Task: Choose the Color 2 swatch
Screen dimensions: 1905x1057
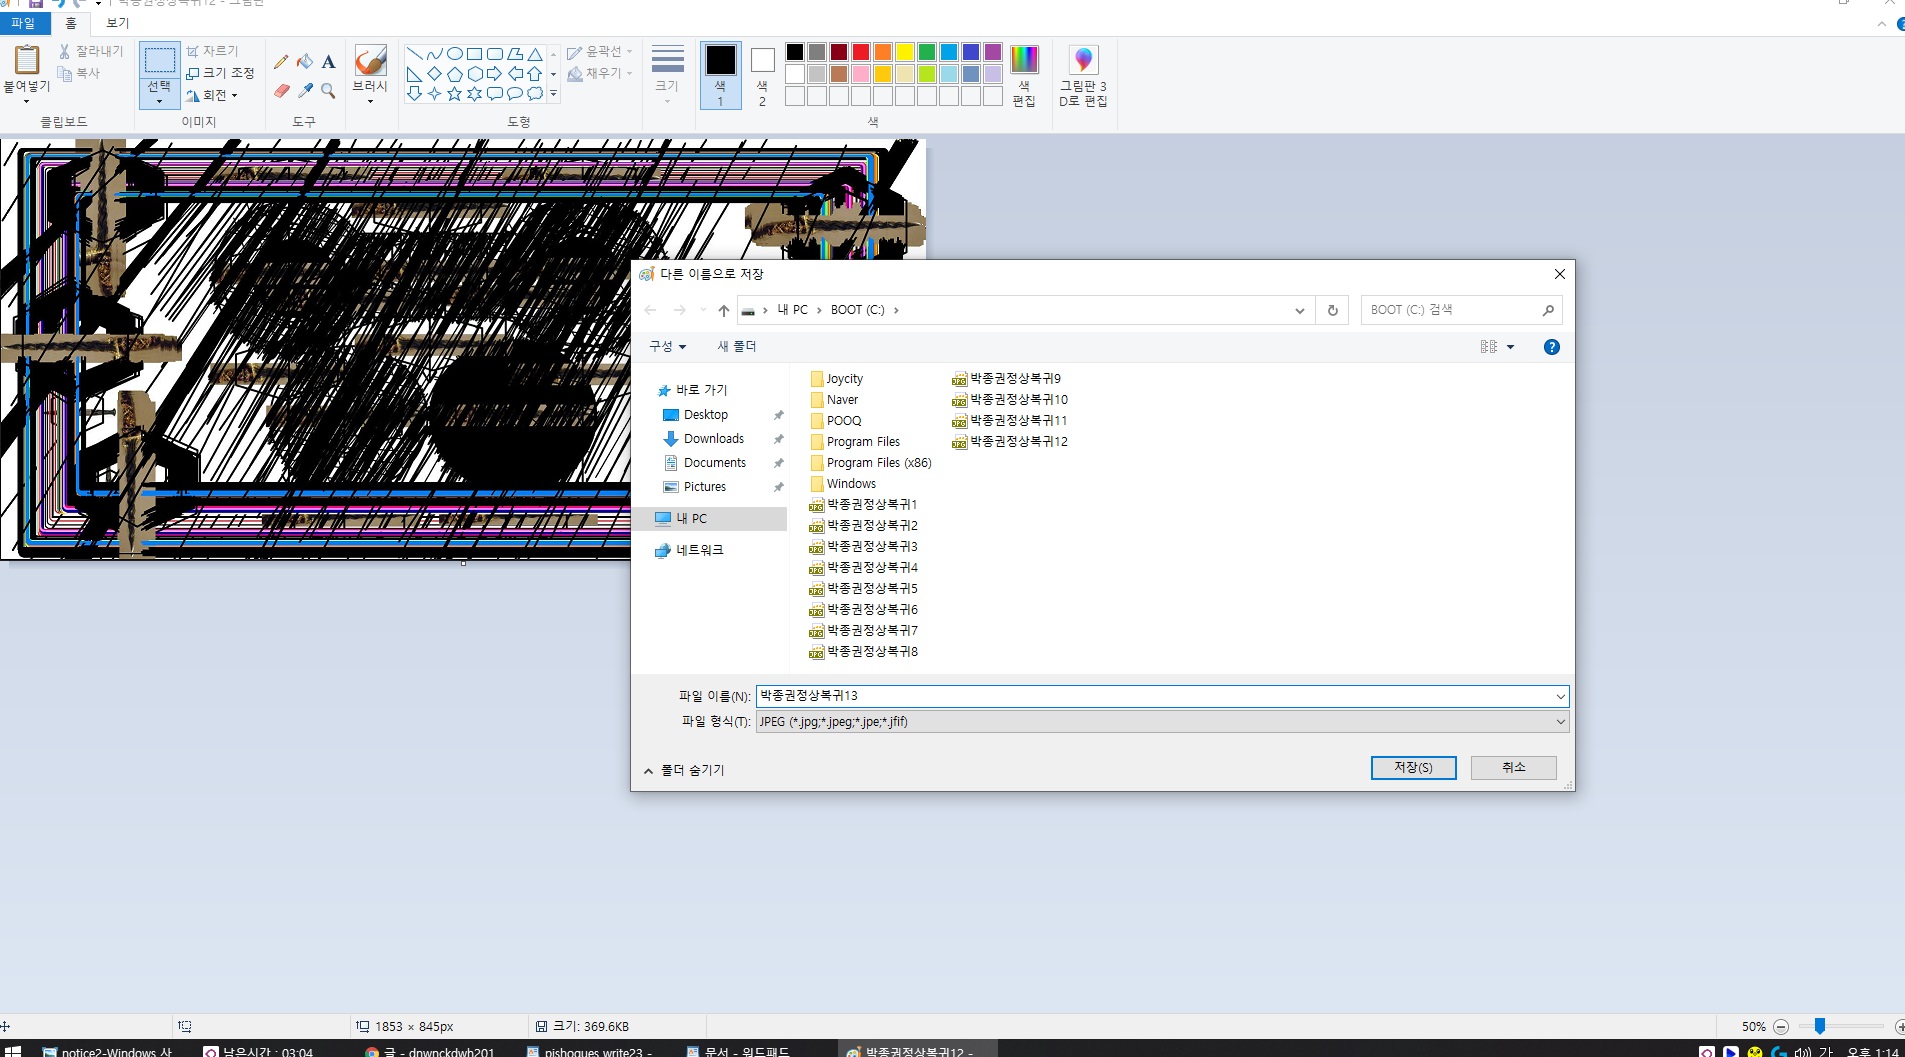Action: (x=762, y=75)
